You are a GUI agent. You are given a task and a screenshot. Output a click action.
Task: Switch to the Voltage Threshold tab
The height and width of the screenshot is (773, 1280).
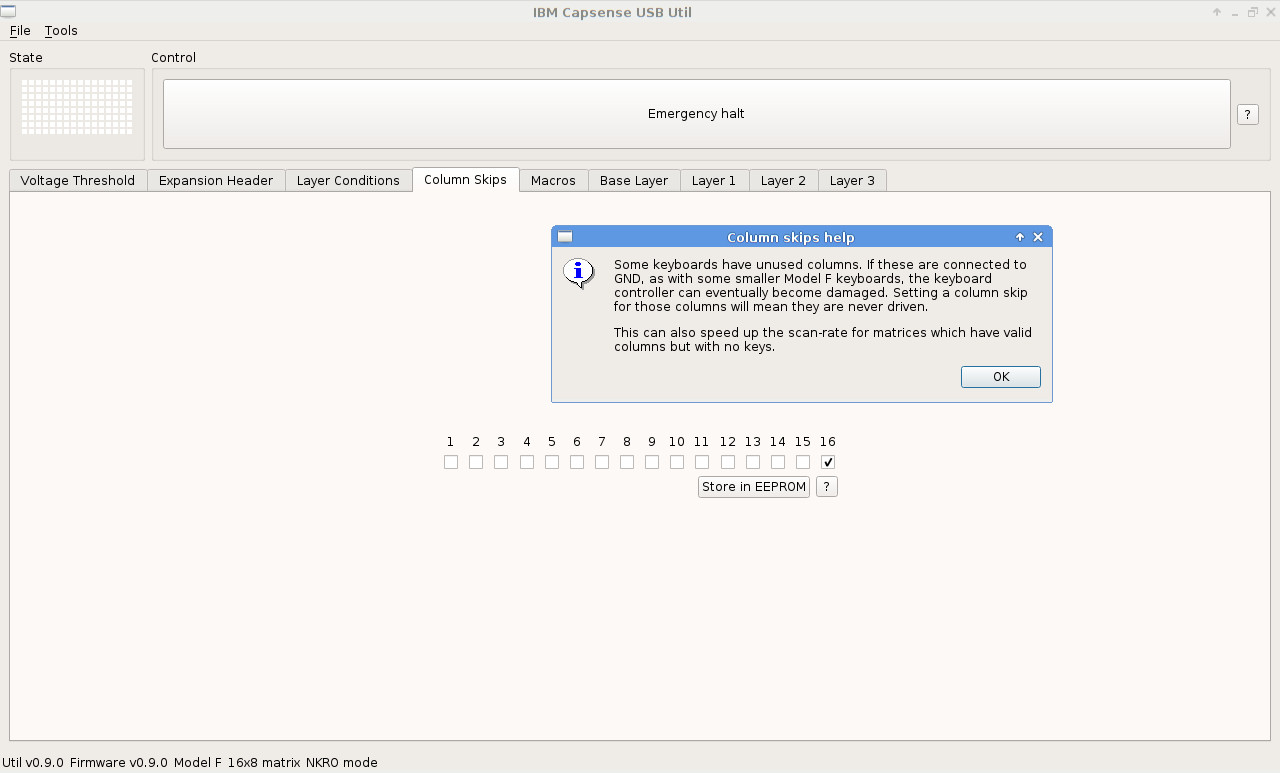coord(78,181)
